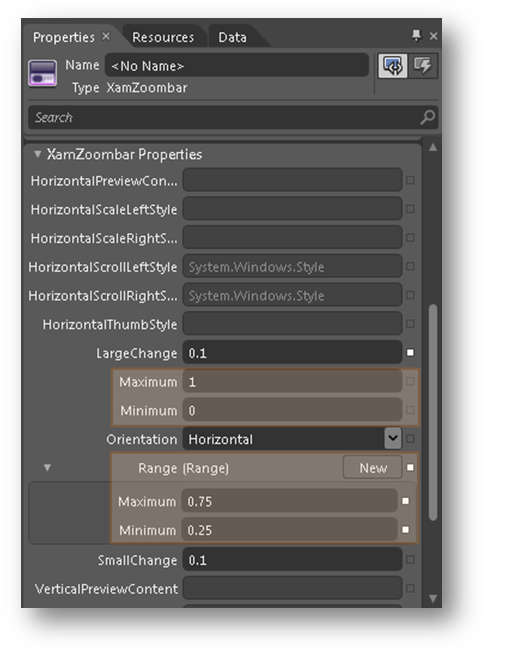This screenshot has width=512, height=656.
Task: Click the HorizontalThumbStyle value field
Action: tap(292, 323)
